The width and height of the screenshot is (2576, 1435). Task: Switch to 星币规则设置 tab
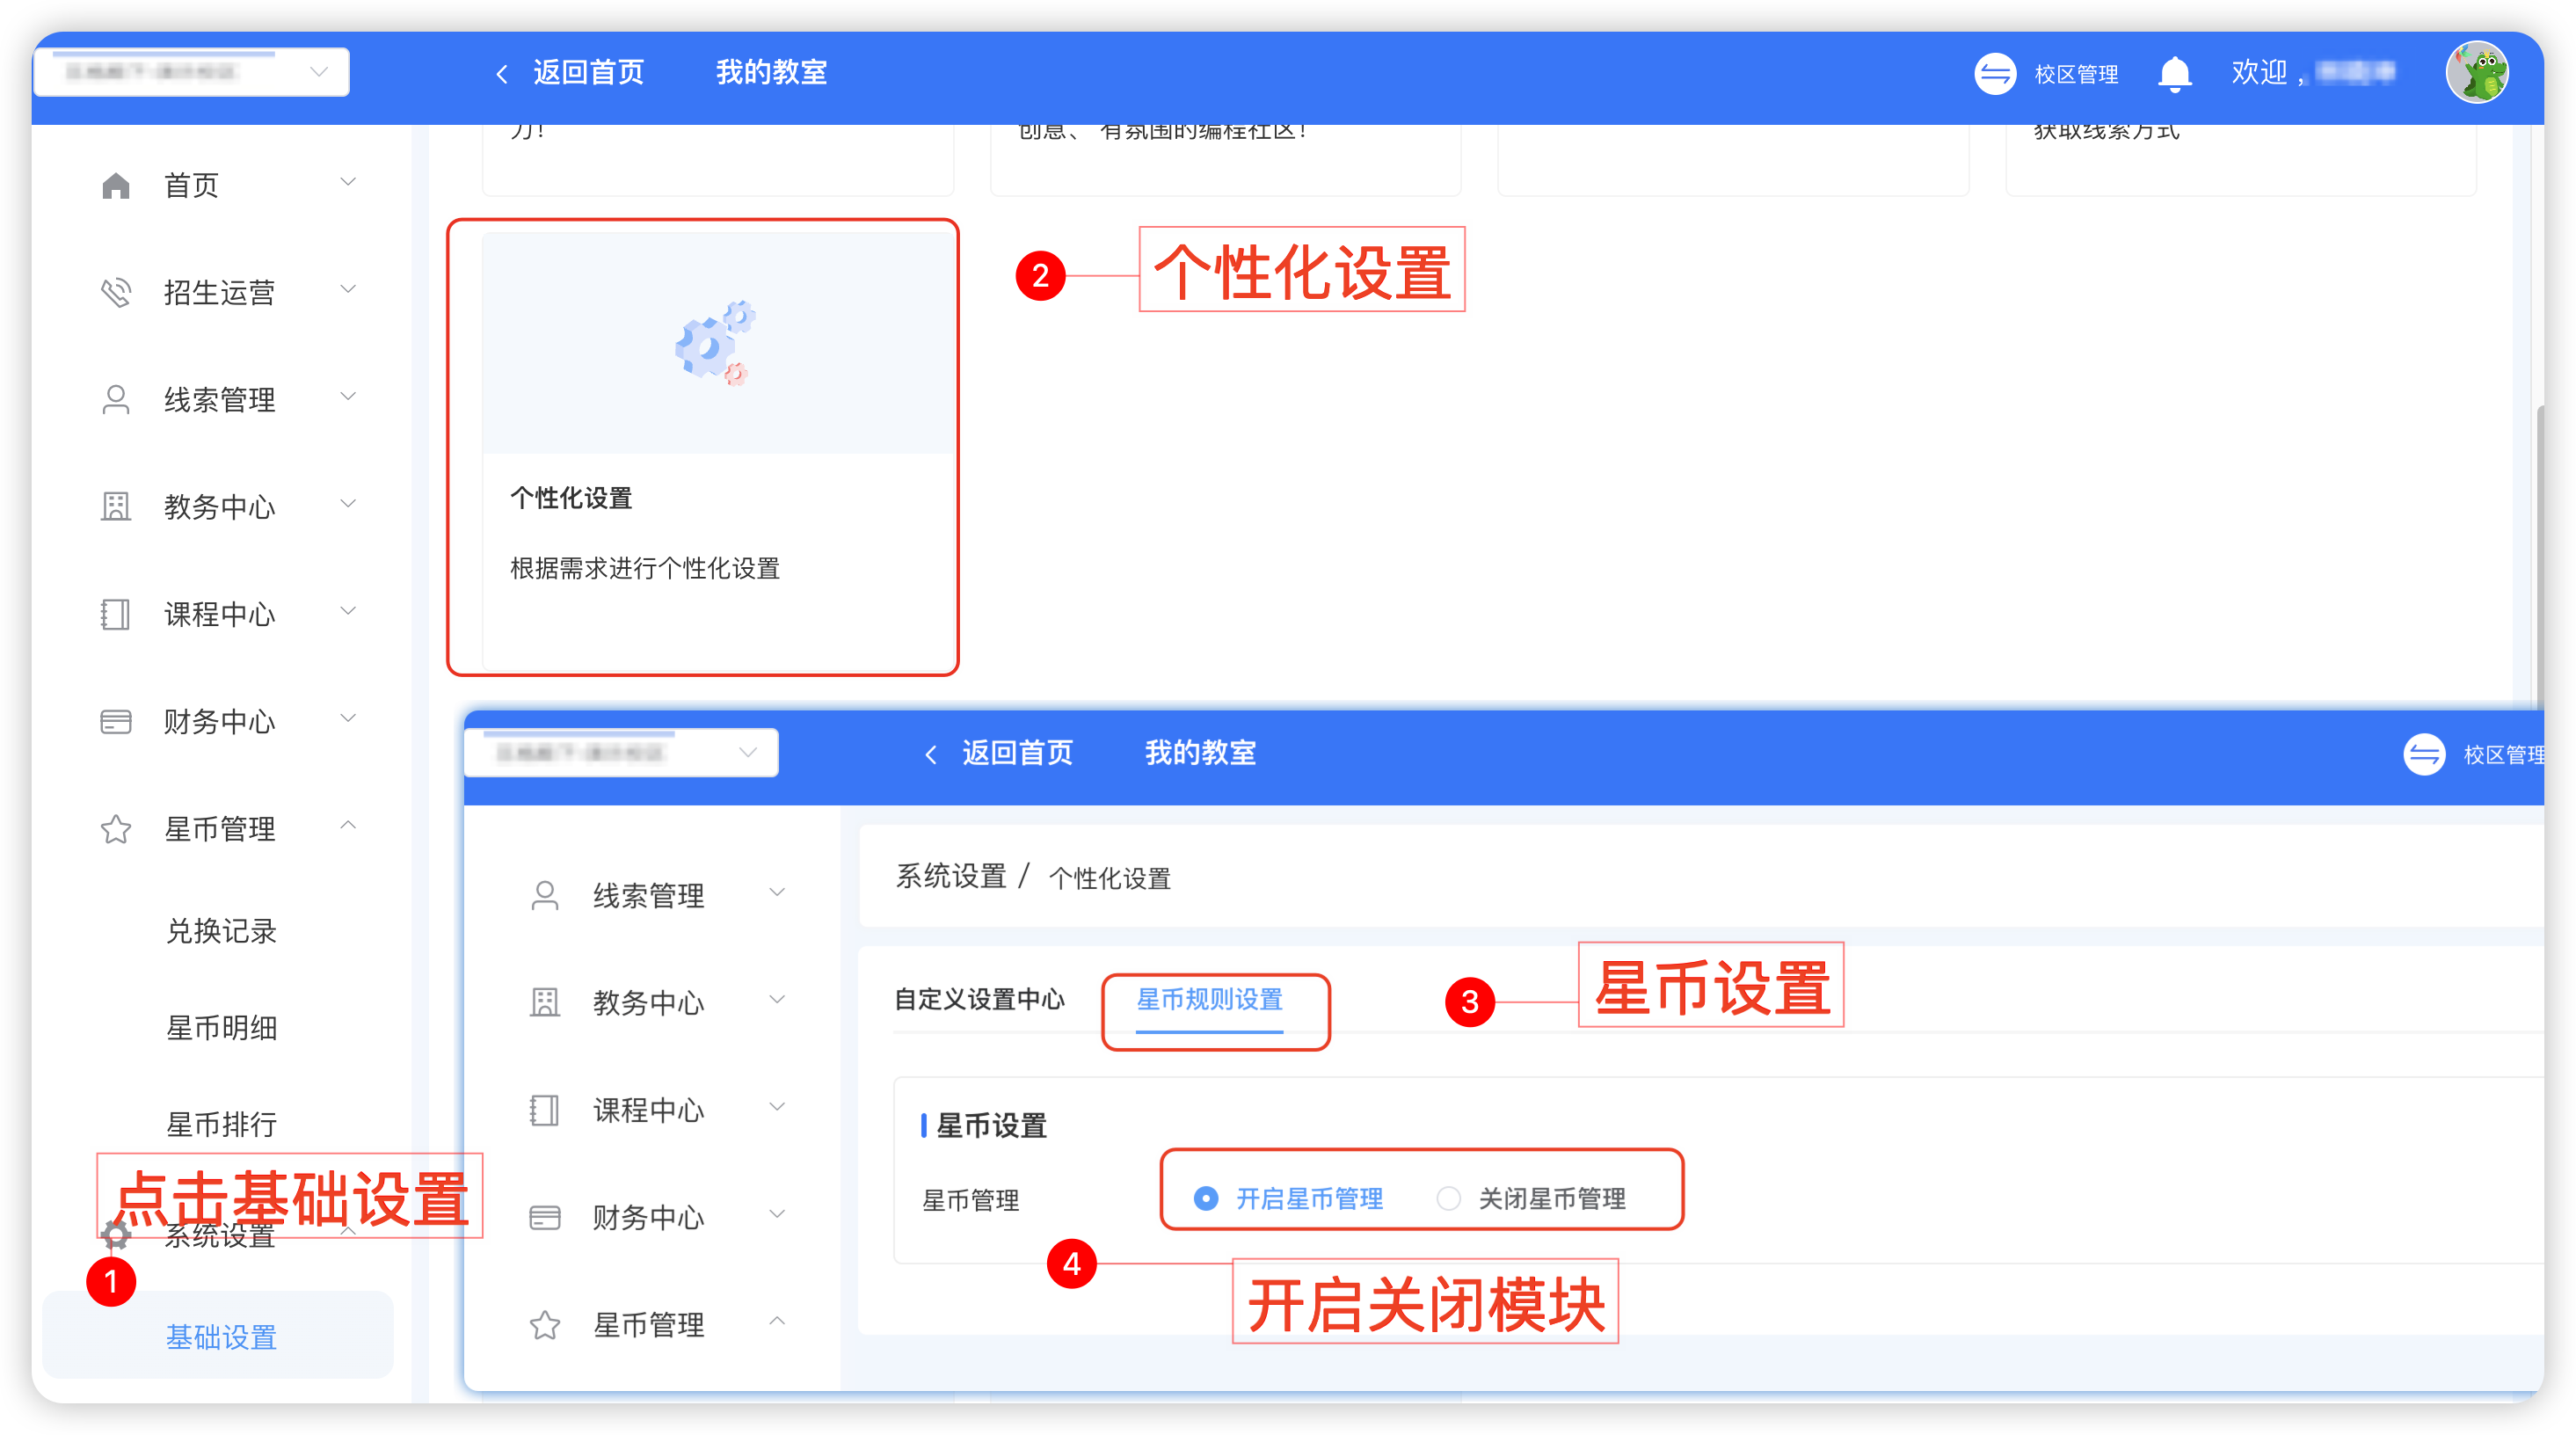[x=1209, y=999]
